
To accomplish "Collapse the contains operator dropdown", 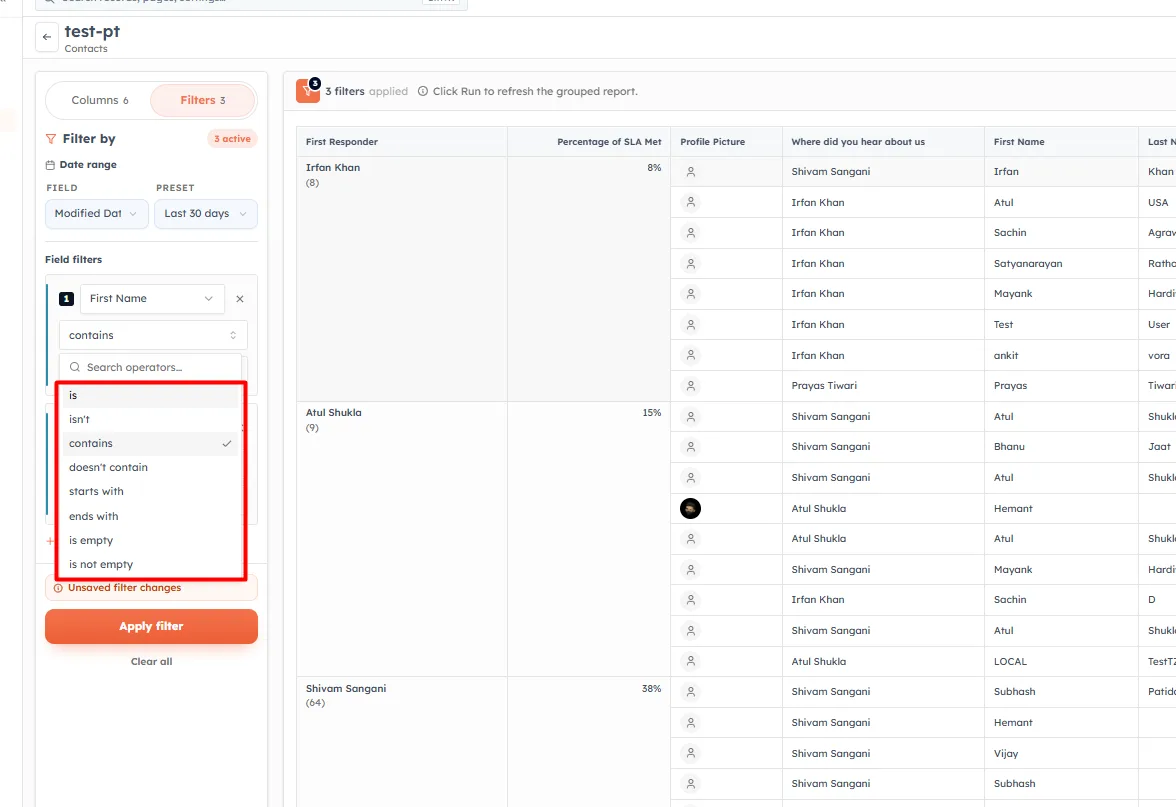I will [x=153, y=335].
